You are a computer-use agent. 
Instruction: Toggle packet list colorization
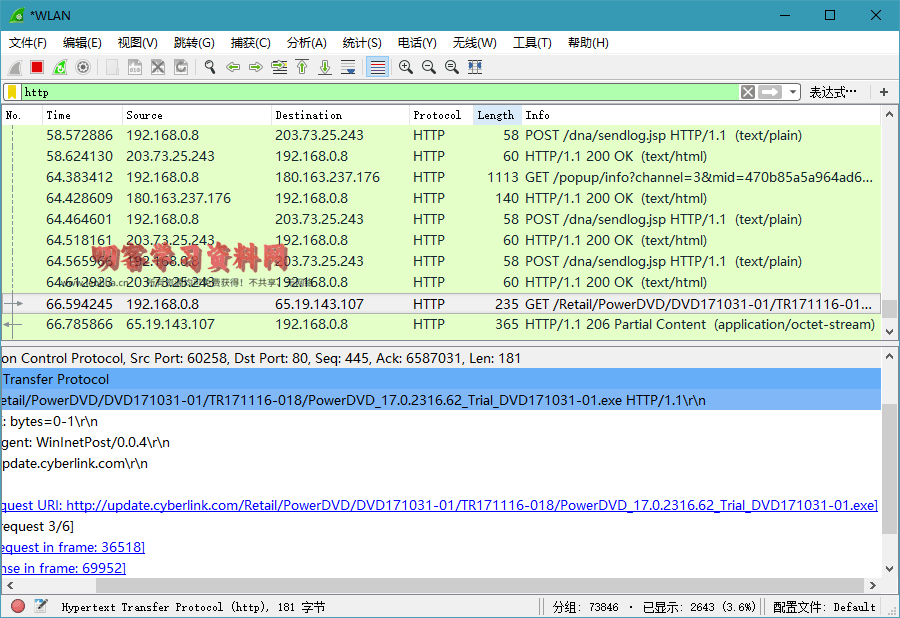tap(377, 67)
